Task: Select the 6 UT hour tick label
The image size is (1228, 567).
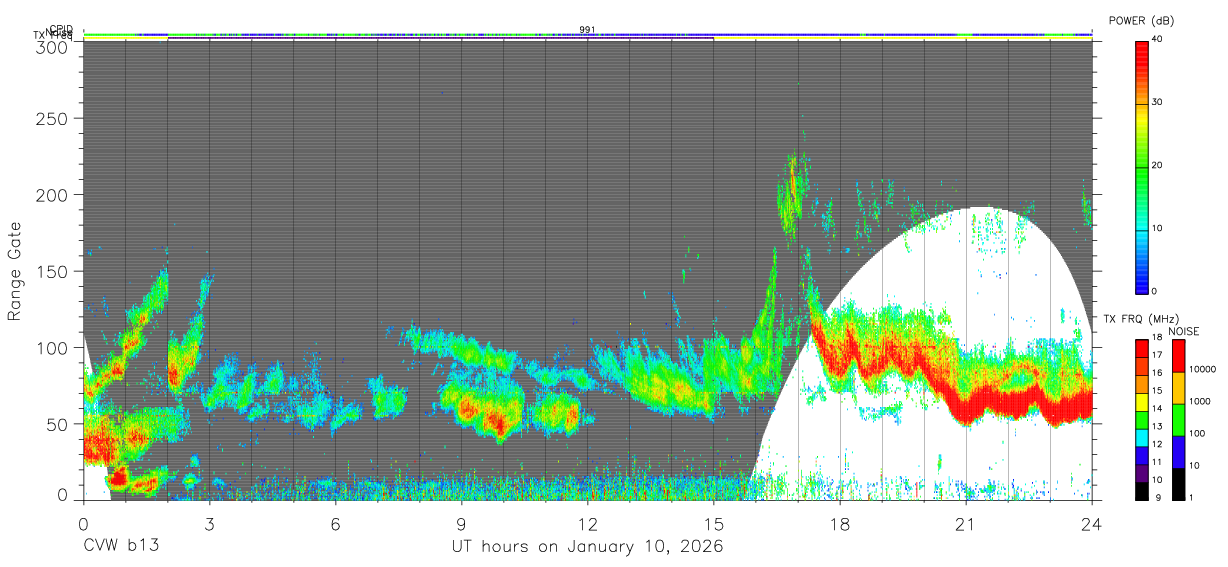Action: pyautogui.click(x=335, y=522)
